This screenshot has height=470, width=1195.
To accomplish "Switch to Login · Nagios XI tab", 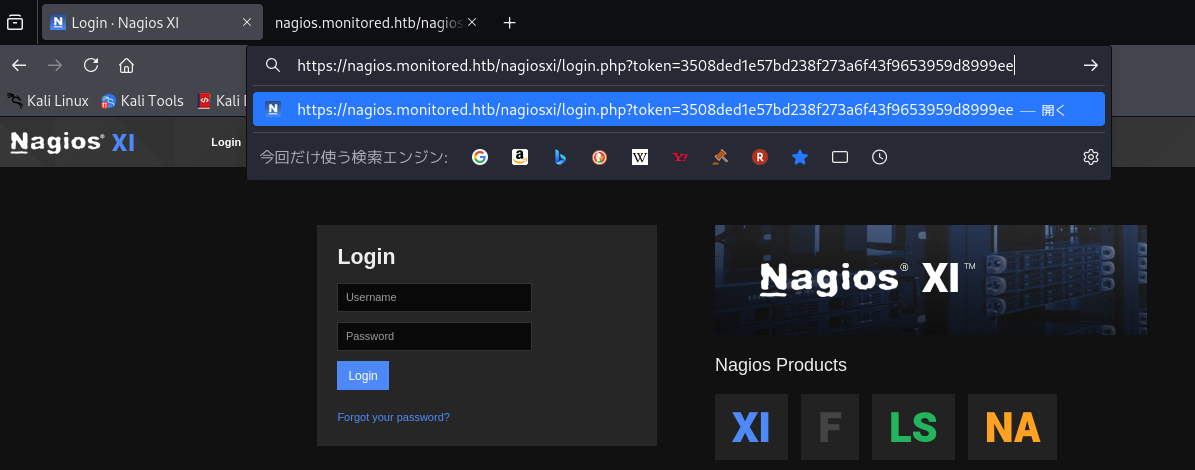I will pos(152,23).
